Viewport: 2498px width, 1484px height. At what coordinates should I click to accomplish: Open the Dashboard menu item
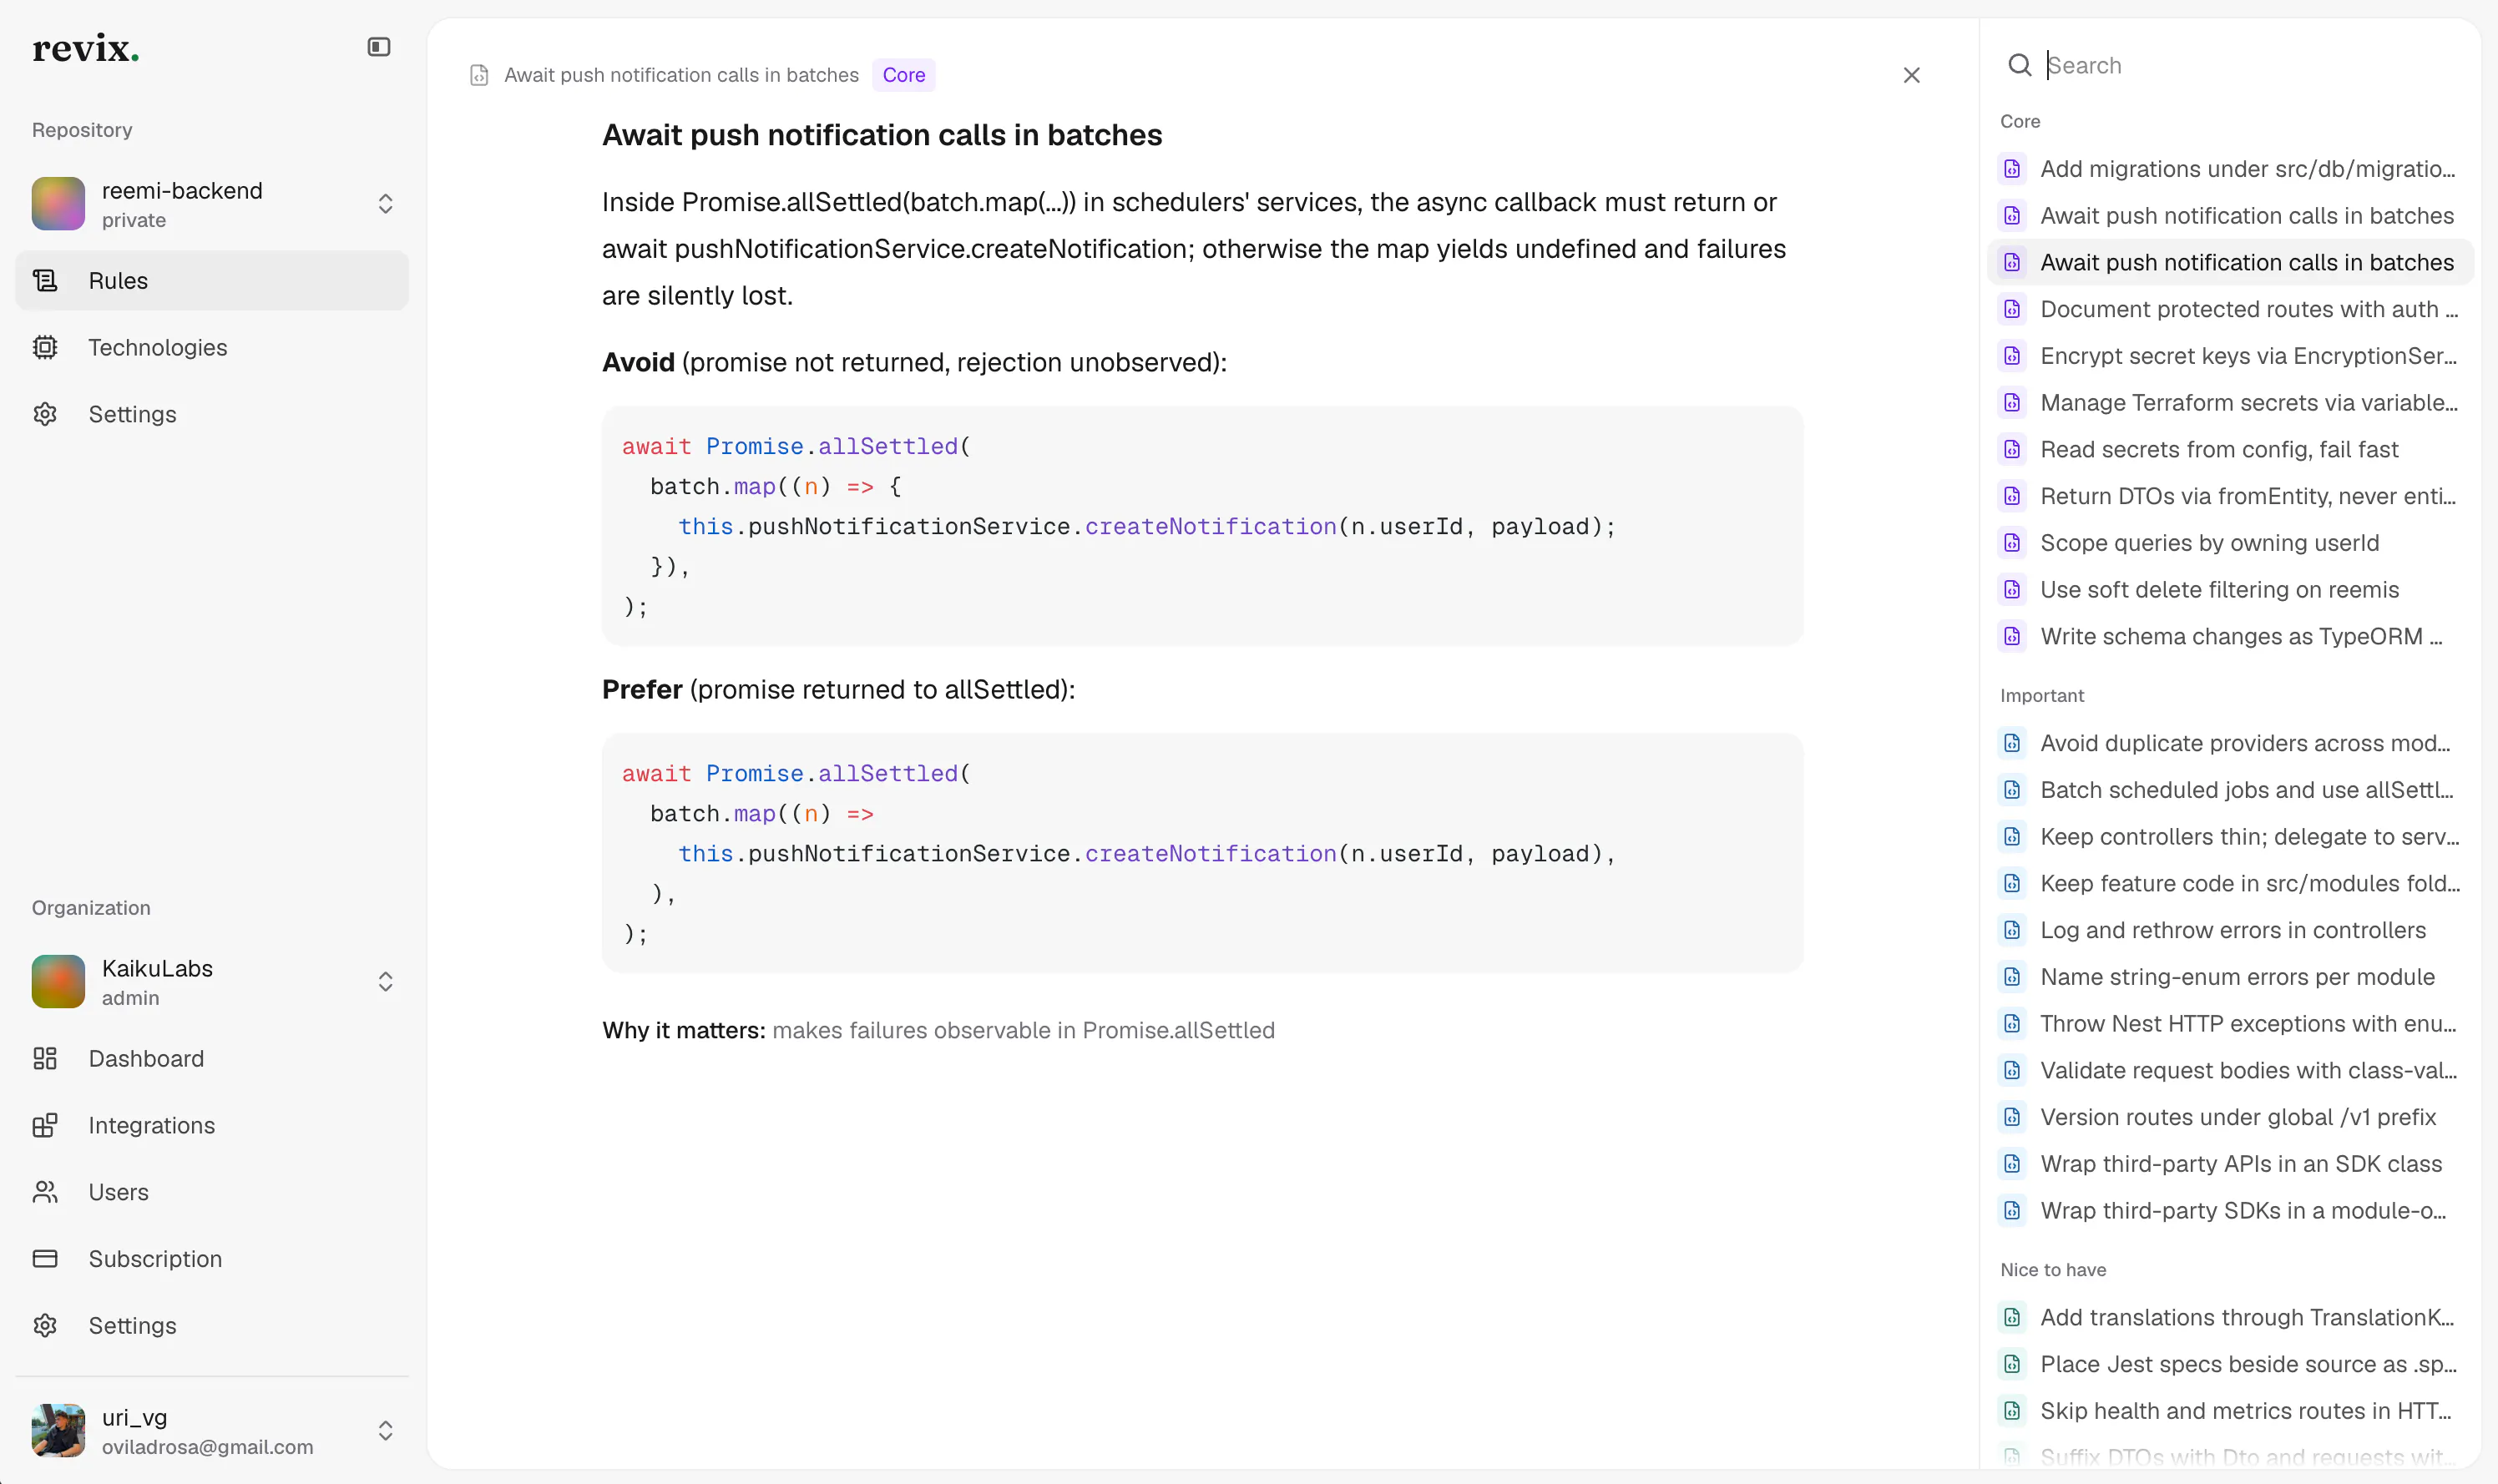(x=212, y=1058)
